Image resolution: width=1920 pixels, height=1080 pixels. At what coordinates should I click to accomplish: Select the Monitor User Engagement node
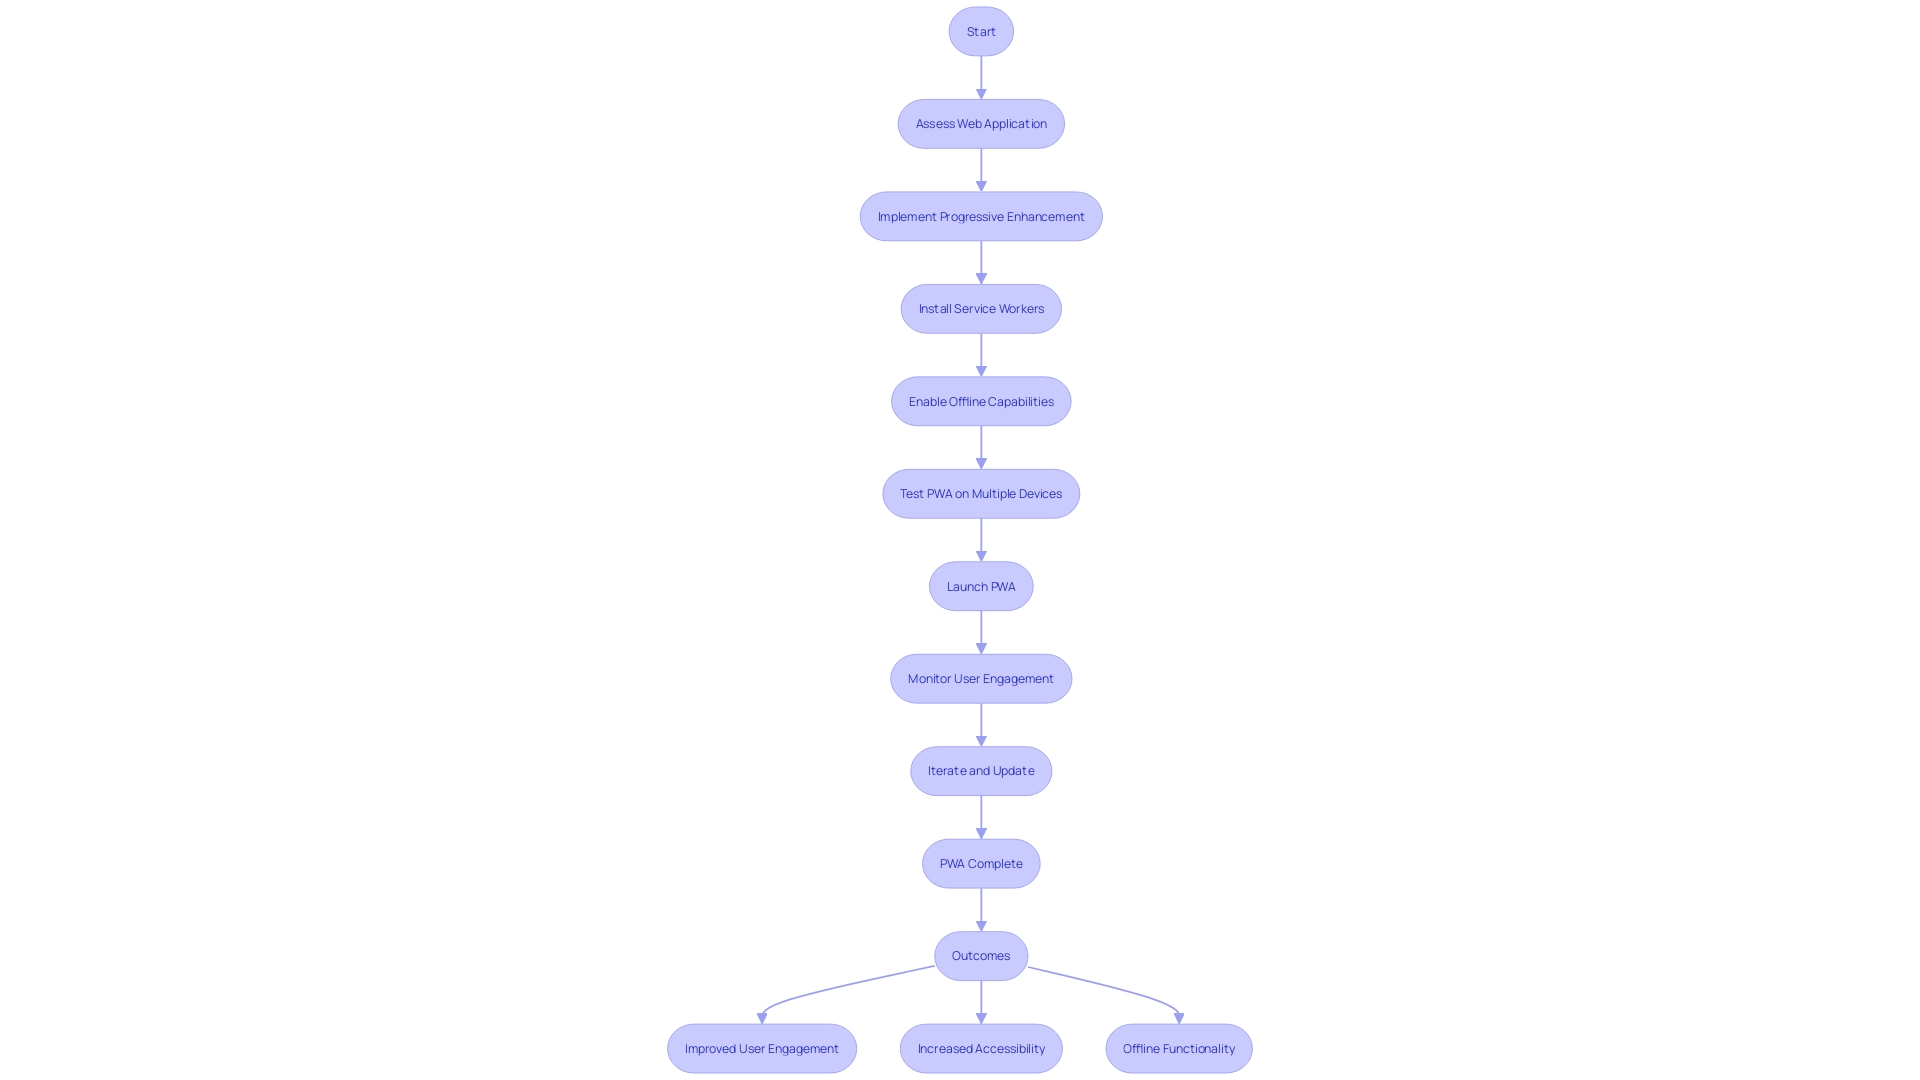[980, 678]
